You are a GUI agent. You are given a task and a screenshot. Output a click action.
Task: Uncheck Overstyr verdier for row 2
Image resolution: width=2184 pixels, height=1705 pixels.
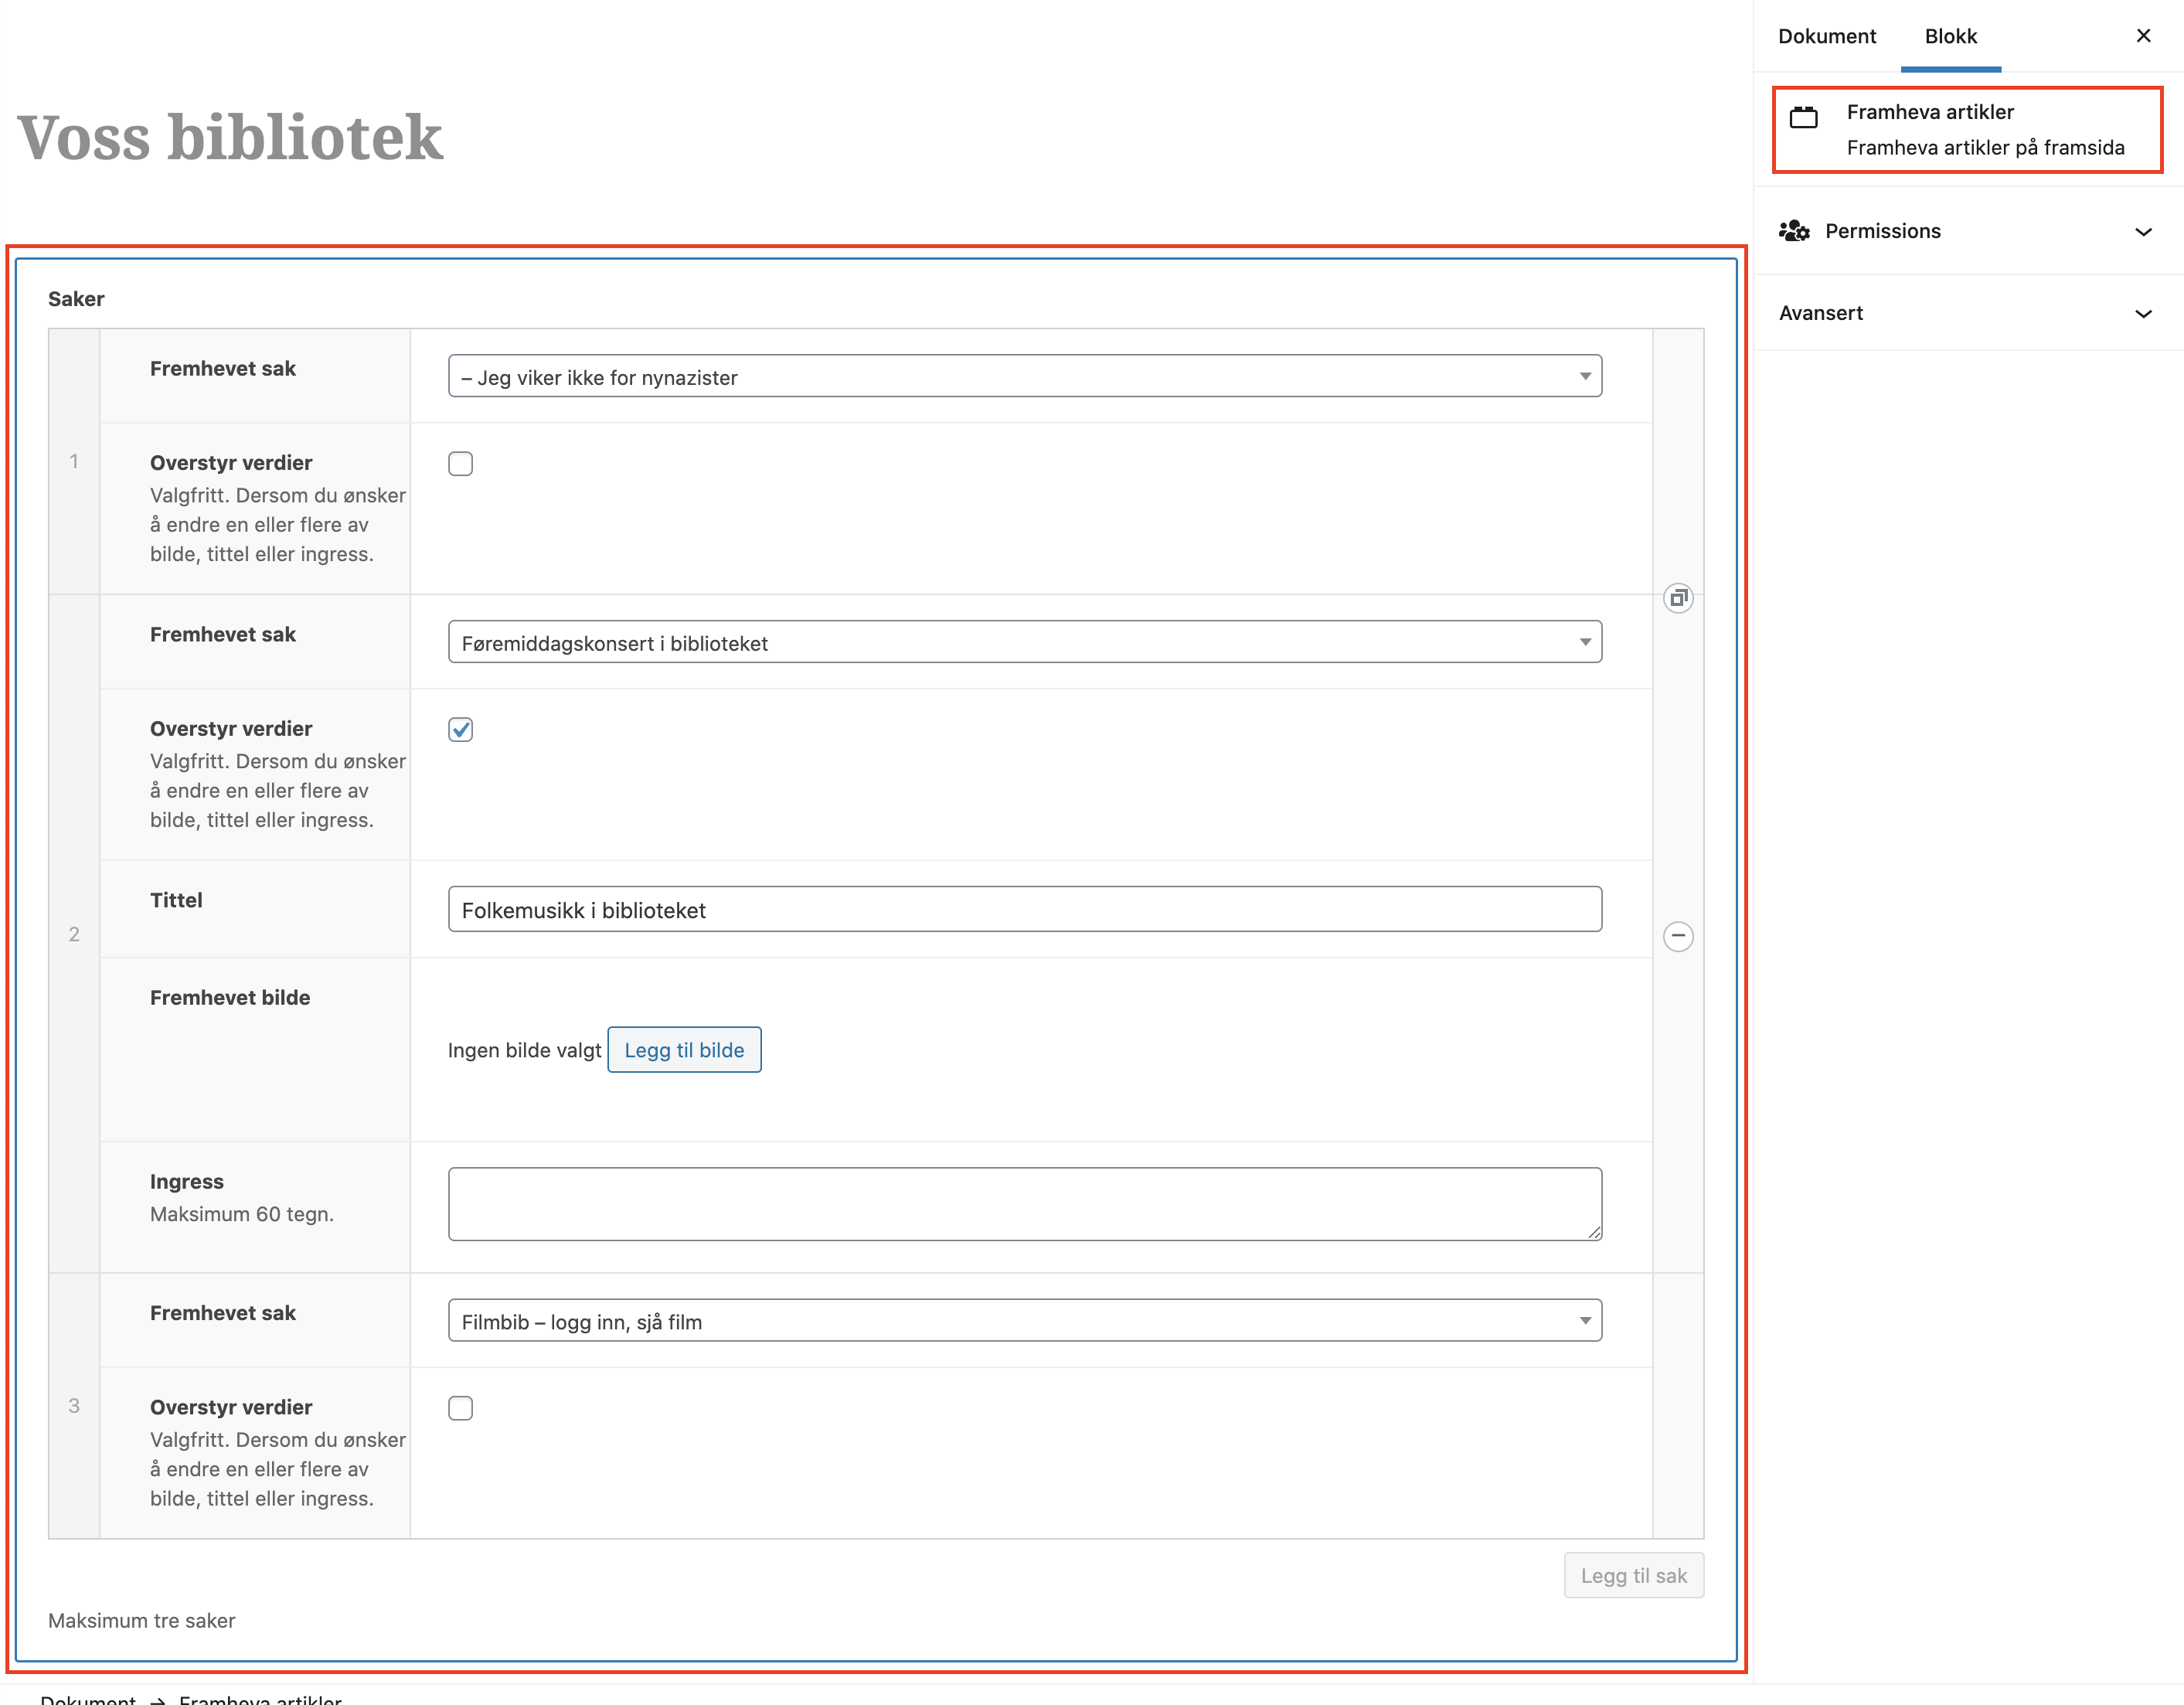pyautogui.click(x=460, y=730)
